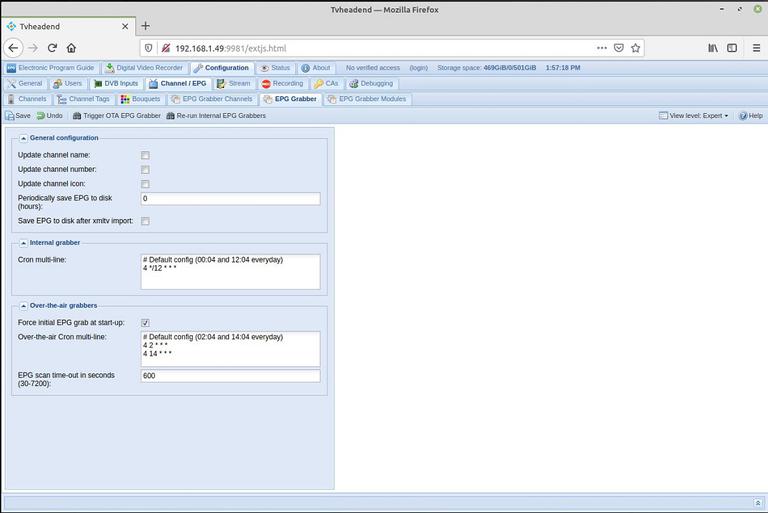
Task: Switch to Debugging tab
Action: [371, 84]
